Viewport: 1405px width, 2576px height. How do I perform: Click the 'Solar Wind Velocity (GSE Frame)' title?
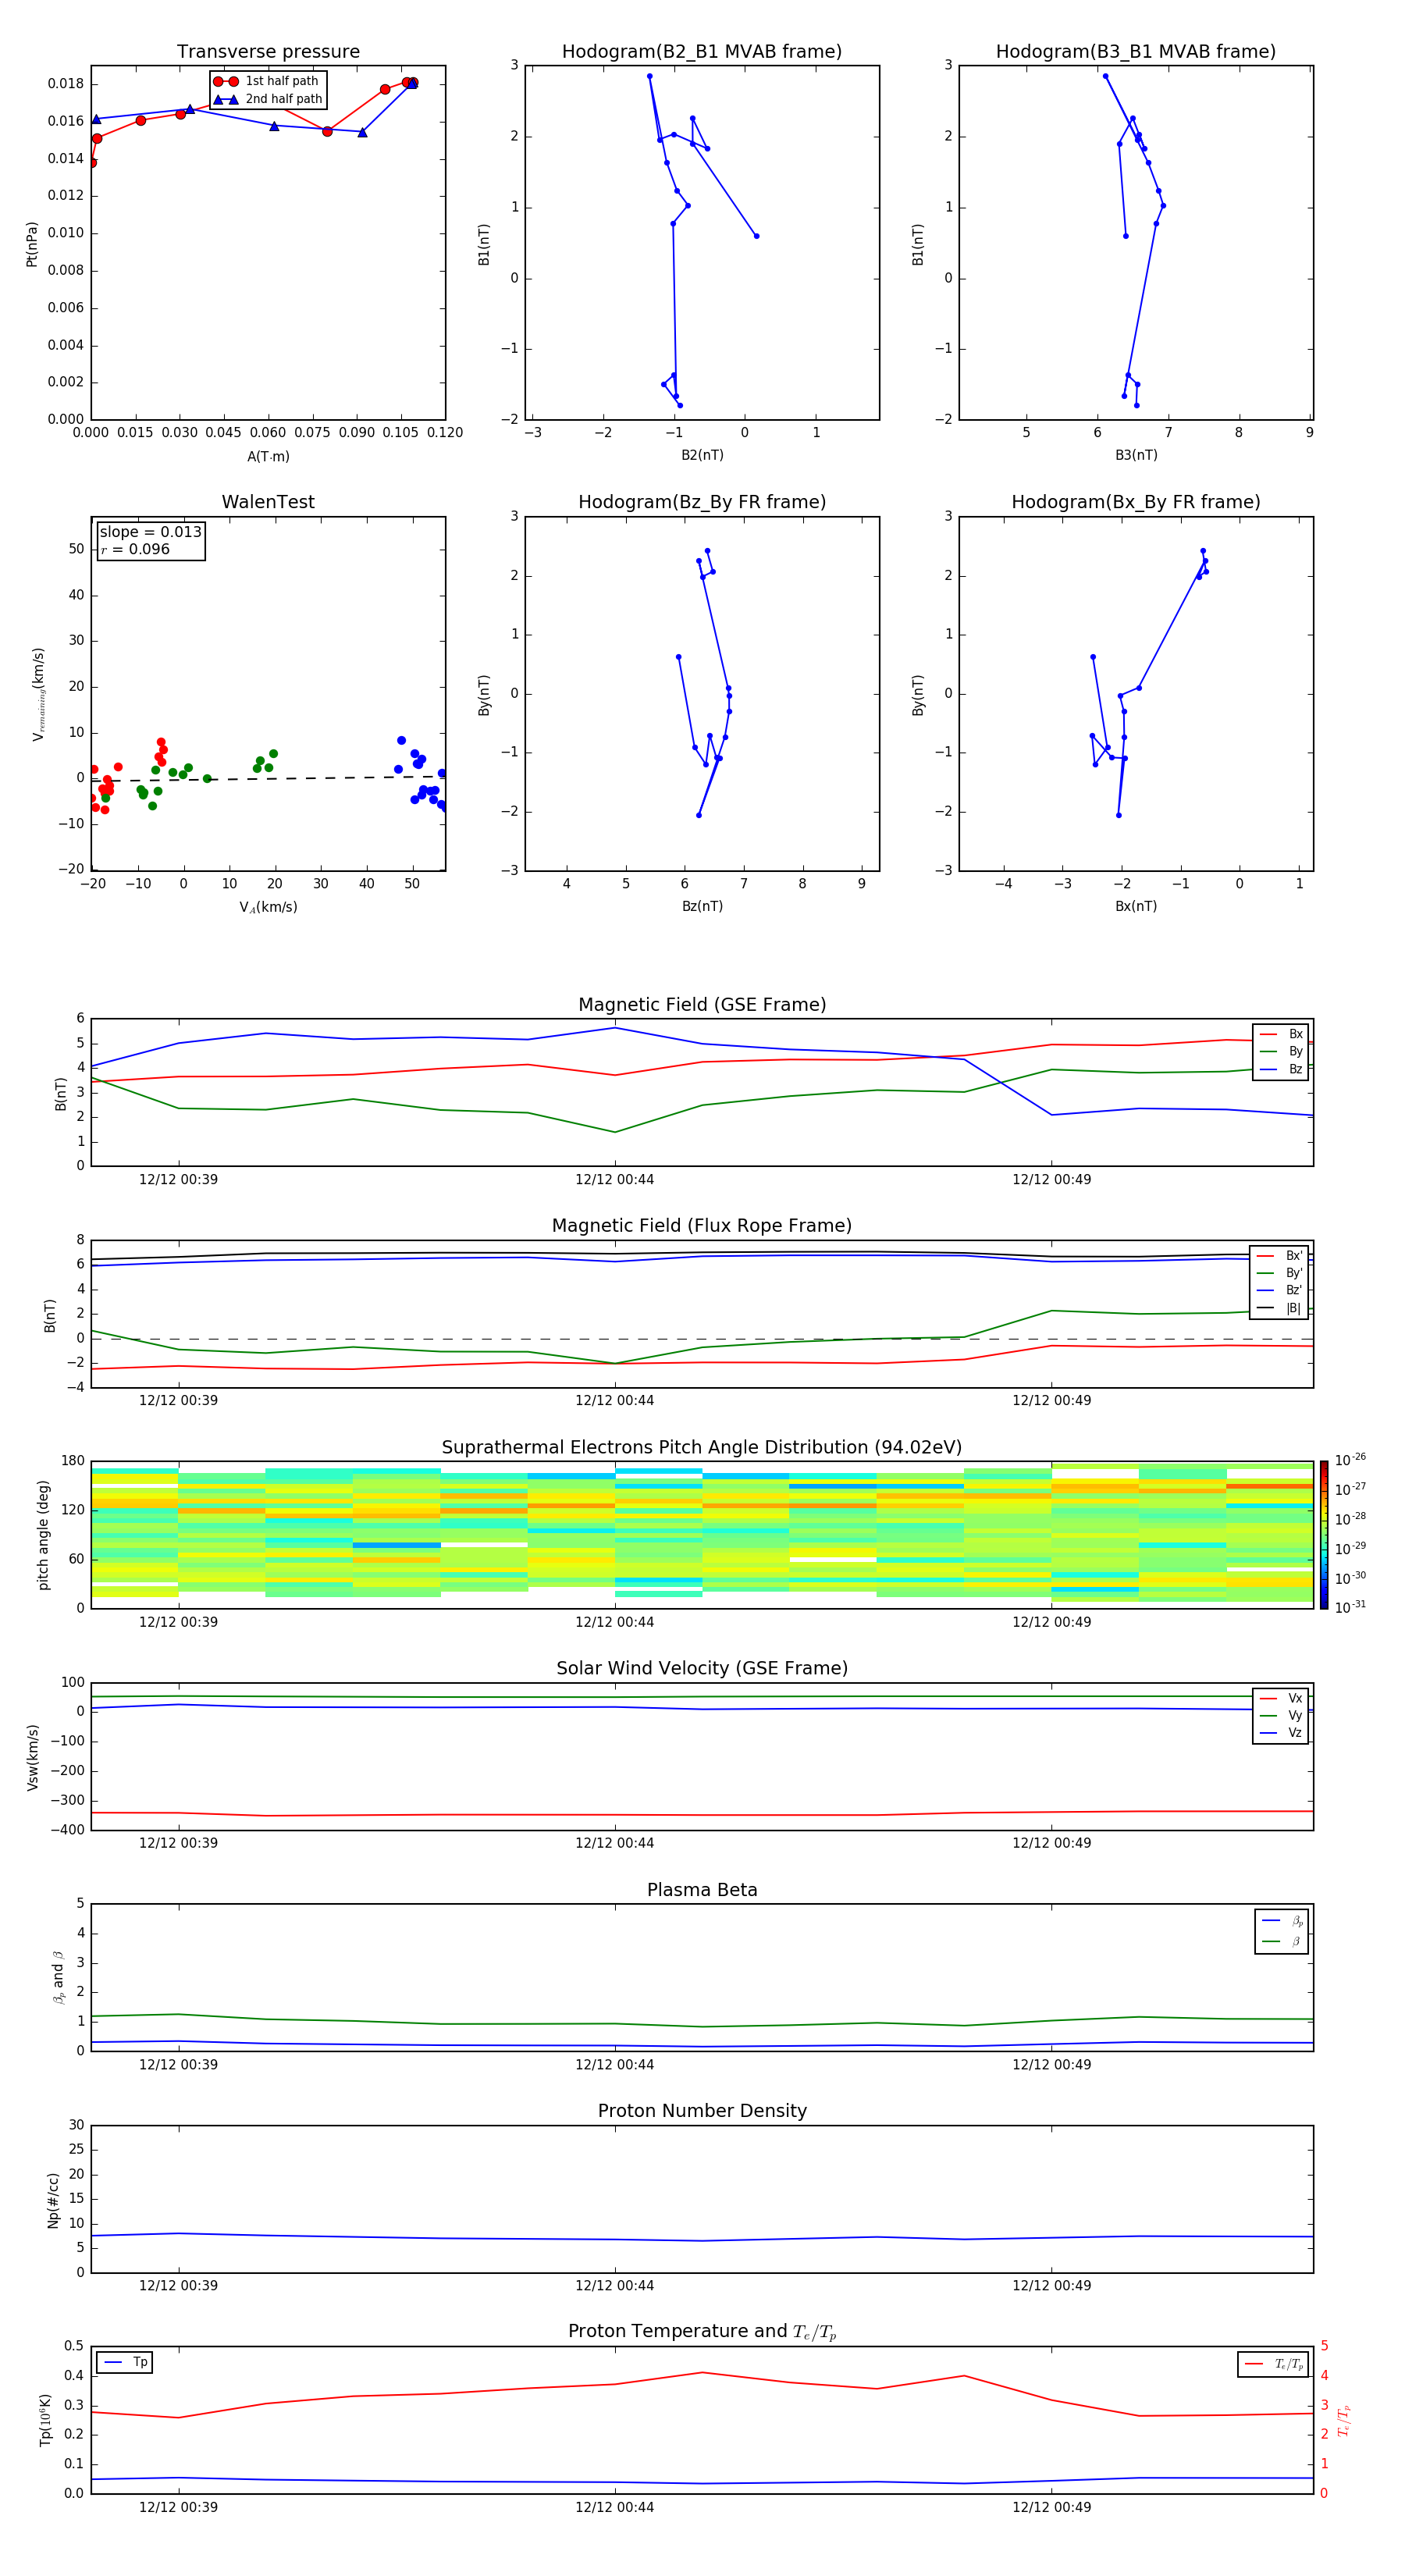[702, 1668]
